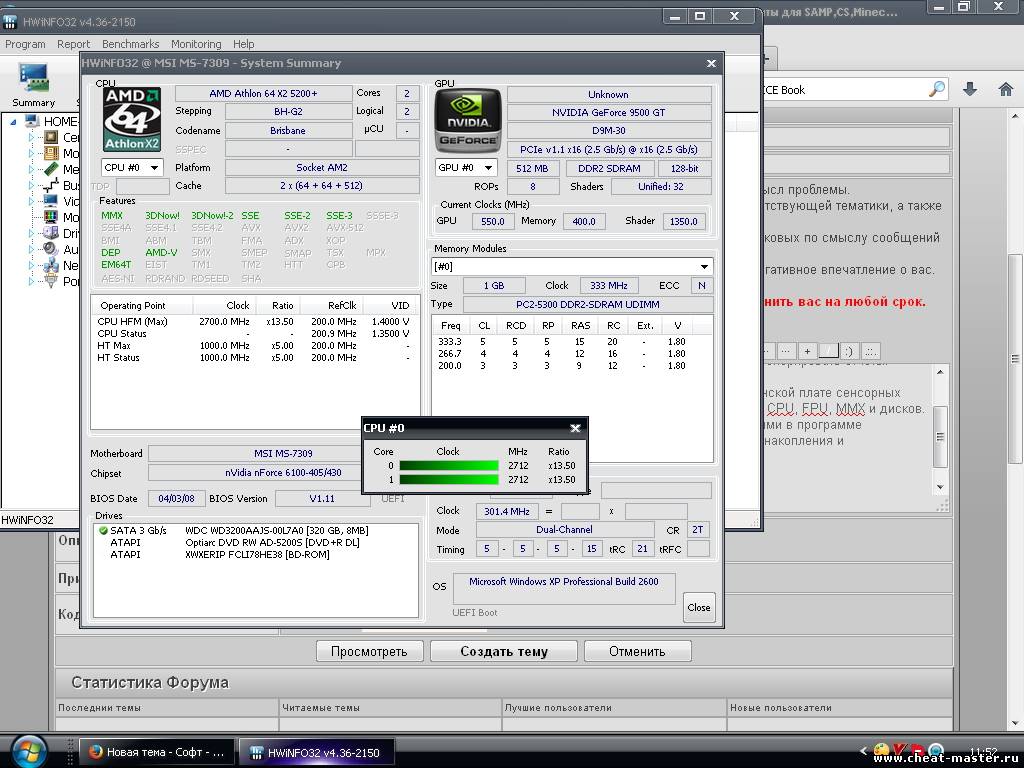
Task: Click the browser home icon
Action: coord(1006,89)
